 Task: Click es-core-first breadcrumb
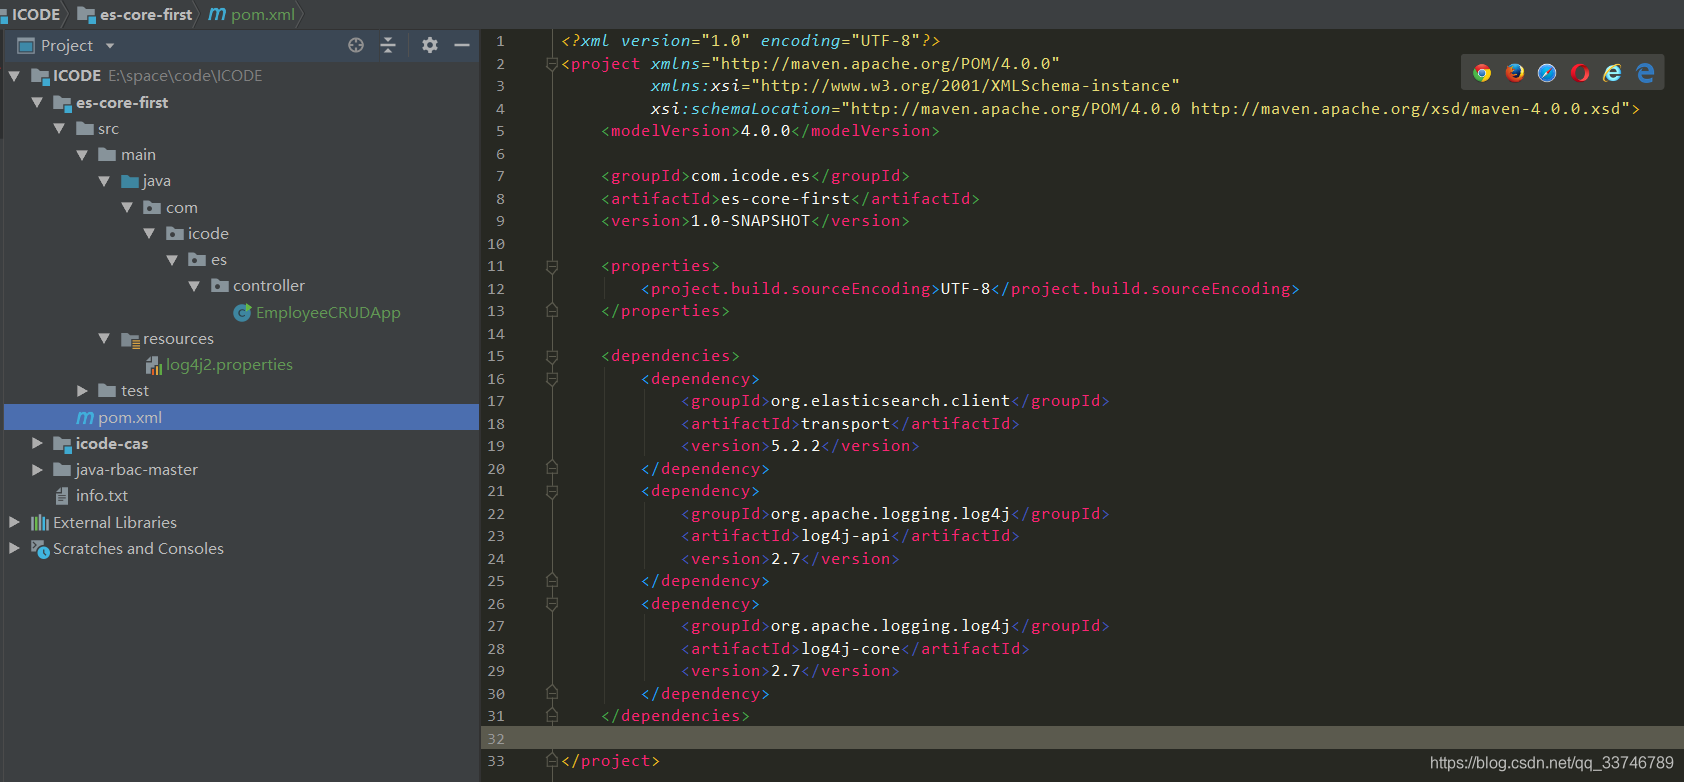(x=146, y=14)
